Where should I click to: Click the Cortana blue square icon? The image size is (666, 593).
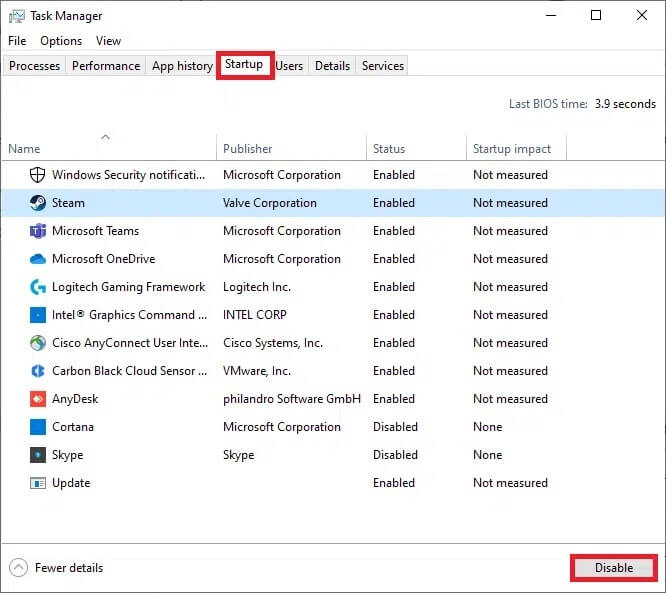38,427
